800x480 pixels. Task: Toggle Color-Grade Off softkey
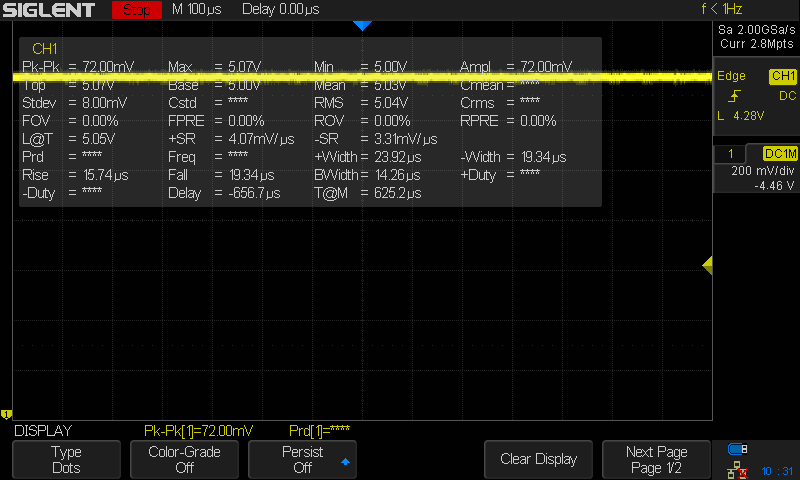click(x=184, y=459)
